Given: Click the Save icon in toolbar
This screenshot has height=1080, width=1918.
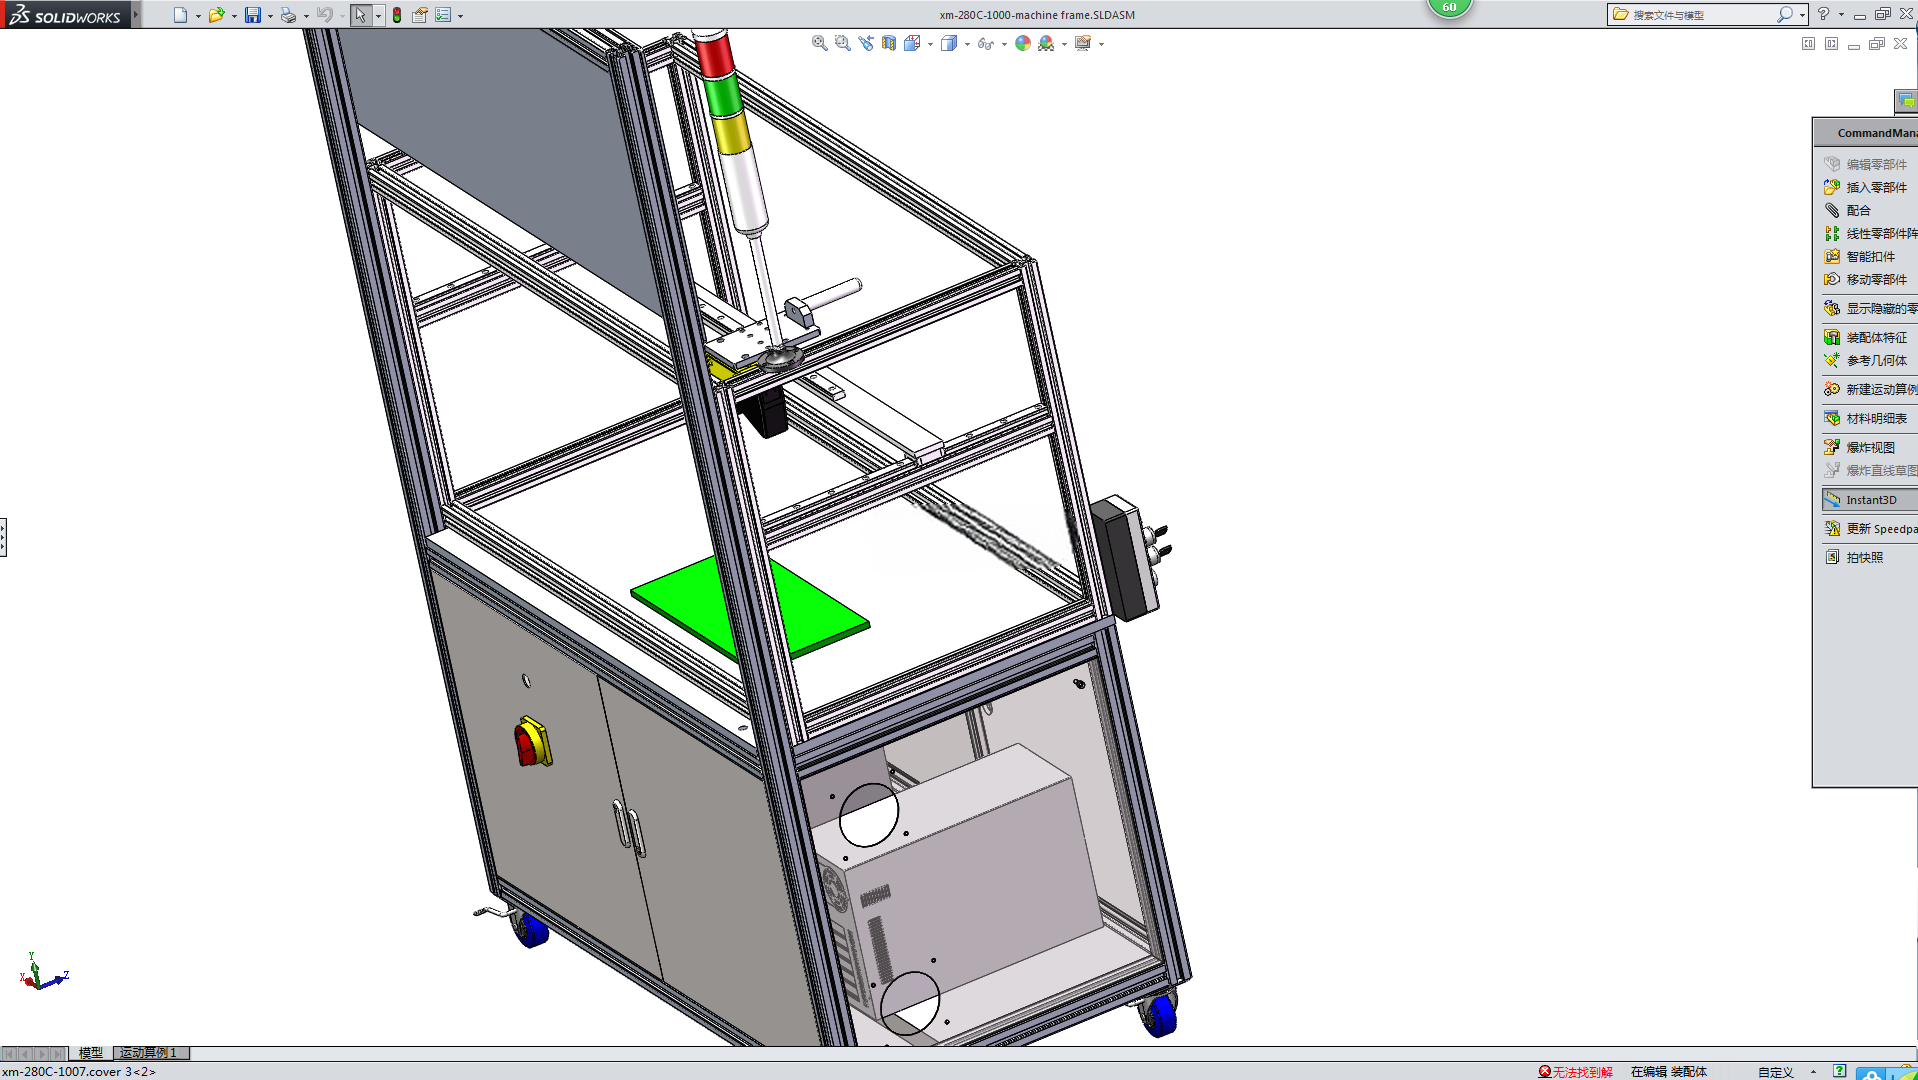Looking at the screenshot, I should pyautogui.click(x=253, y=15).
